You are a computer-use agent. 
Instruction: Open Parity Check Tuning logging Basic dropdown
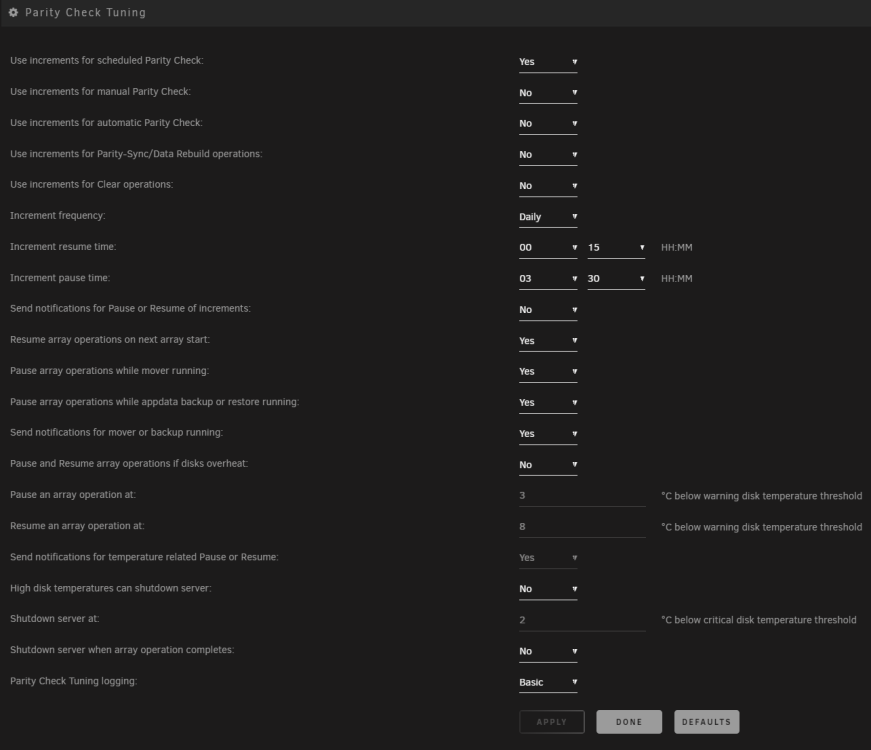coord(548,682)
